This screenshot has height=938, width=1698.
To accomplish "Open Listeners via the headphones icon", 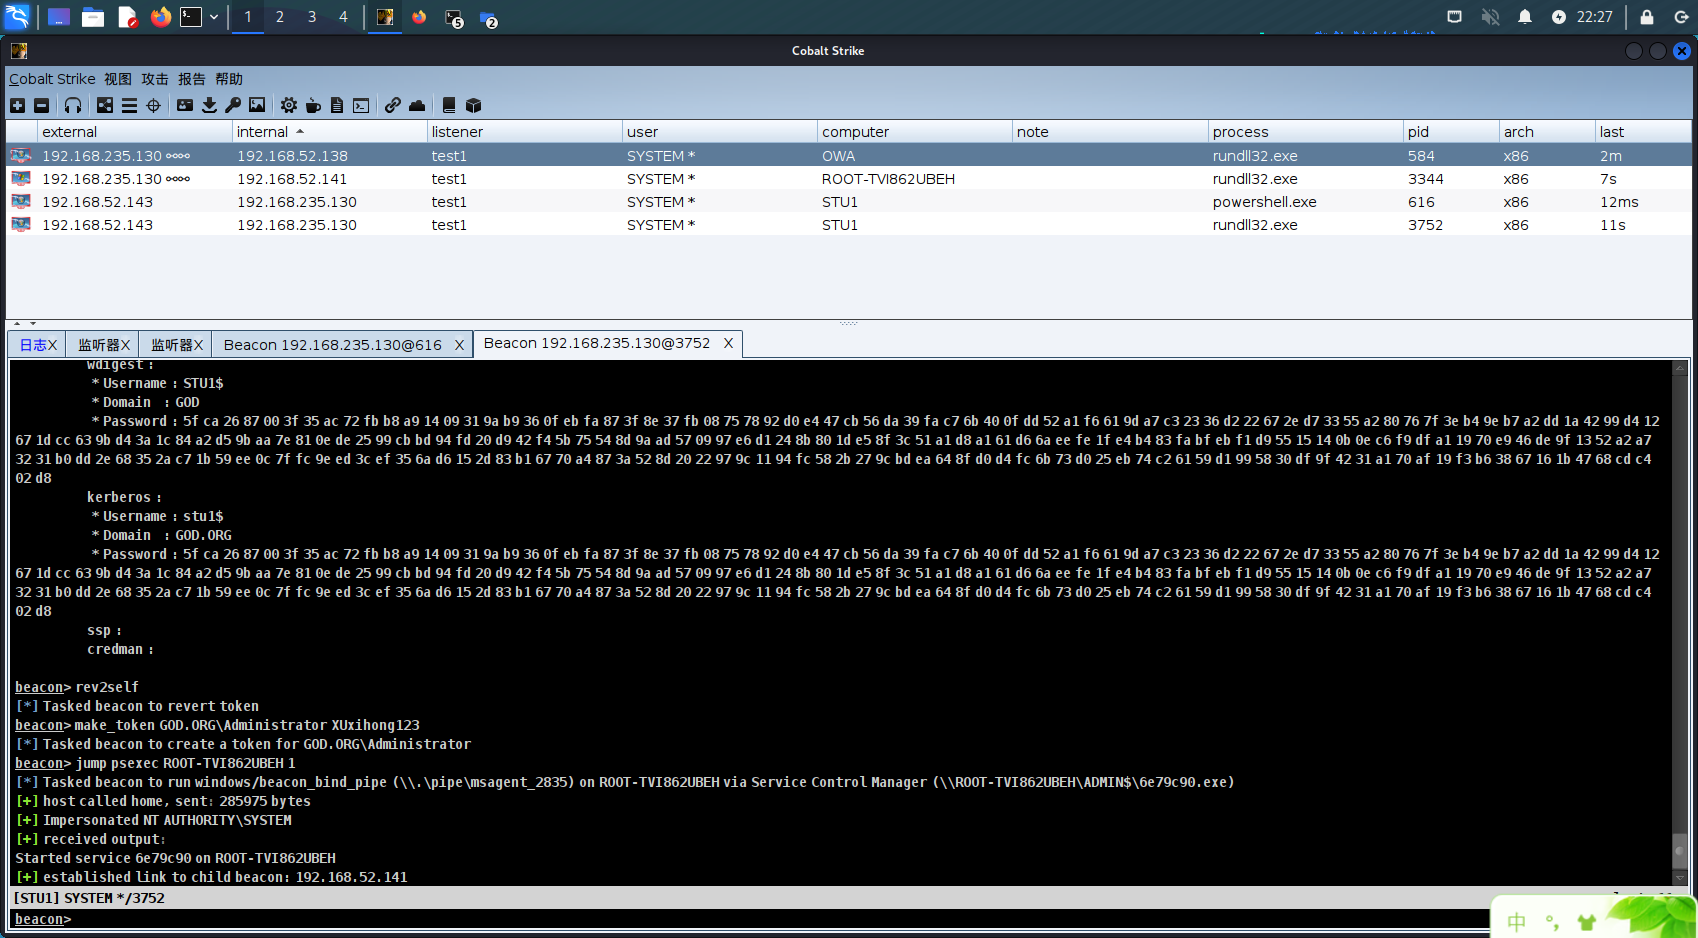I will pyautogui.click(x=73, y=105).
